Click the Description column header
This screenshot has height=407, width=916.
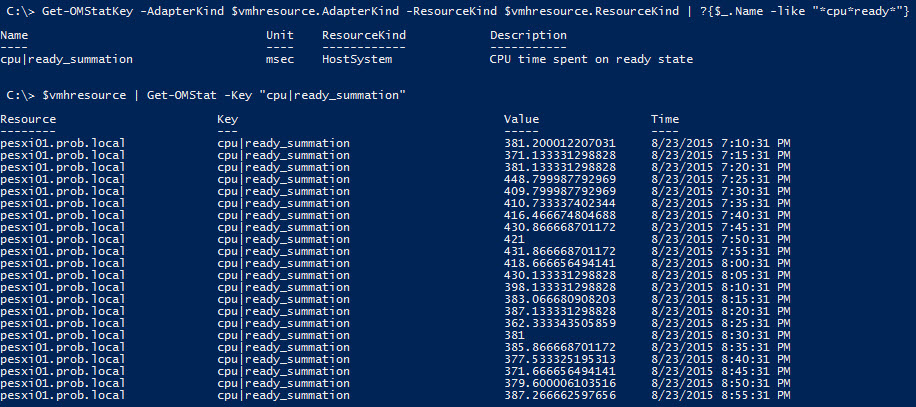(x=528, y=35)
